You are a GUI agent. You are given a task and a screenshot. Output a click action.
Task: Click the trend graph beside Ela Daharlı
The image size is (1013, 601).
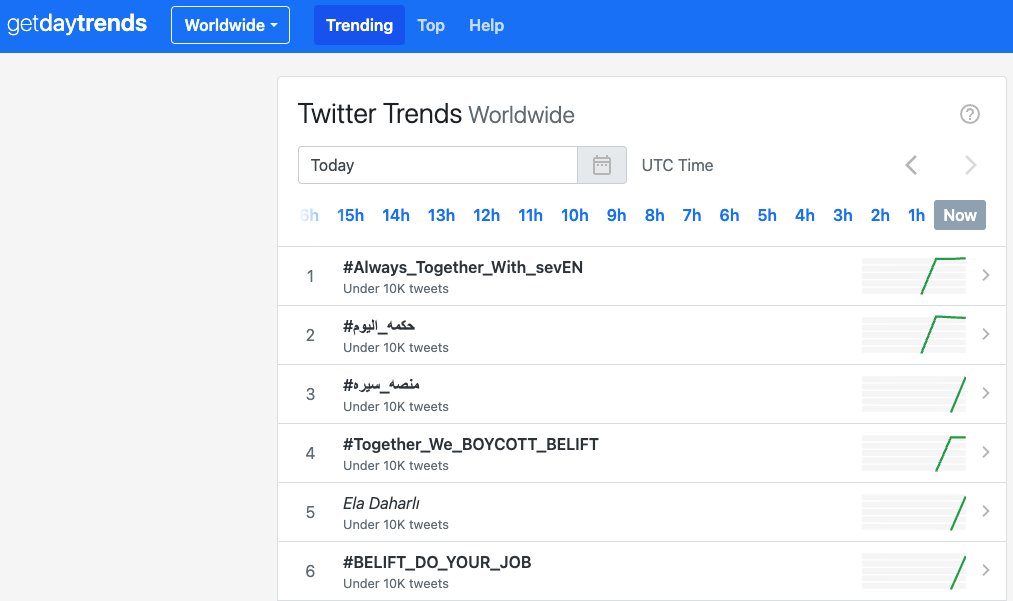913,512
